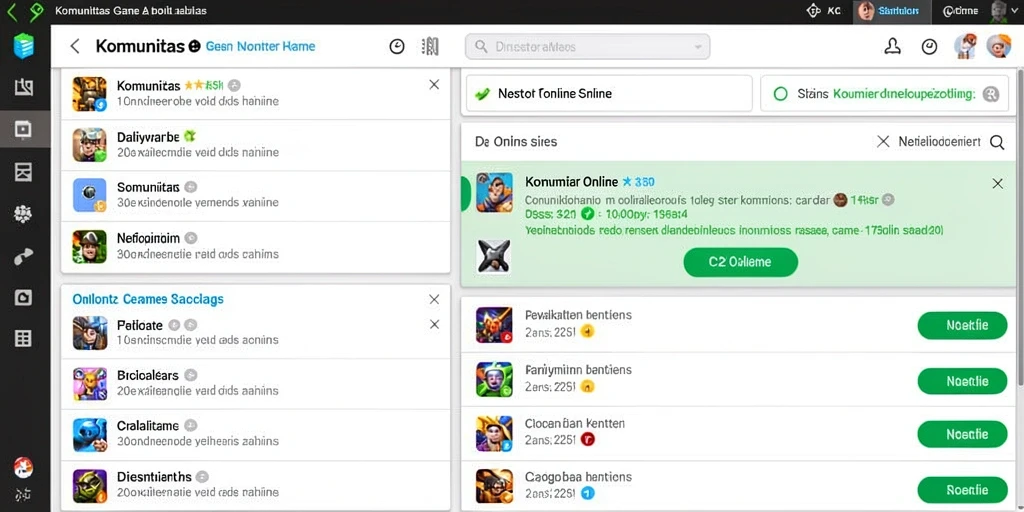Image resolution: width=1024 pixels, height=512 pixels.
Task: Click the green location pin in title bar
Action: pos(37,11)
